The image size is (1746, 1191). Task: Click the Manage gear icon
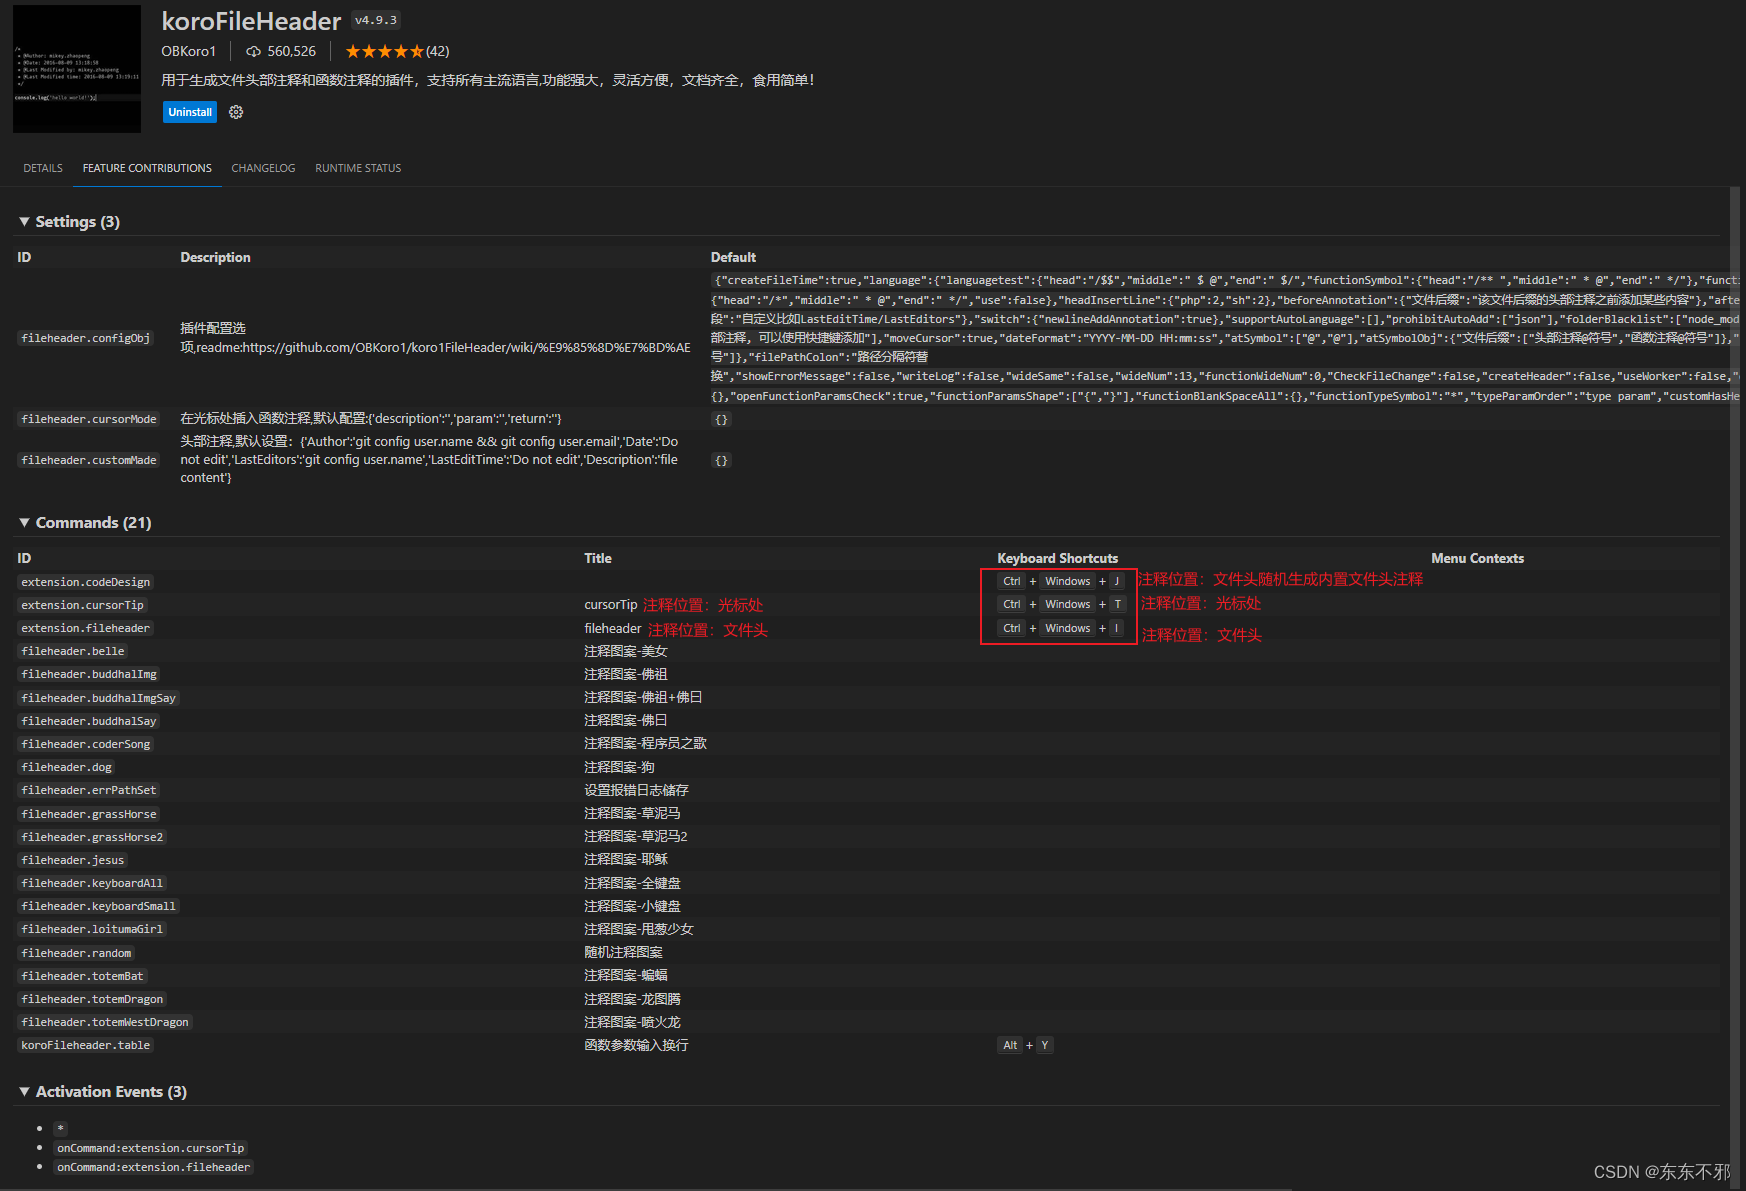tap(236, 112)
